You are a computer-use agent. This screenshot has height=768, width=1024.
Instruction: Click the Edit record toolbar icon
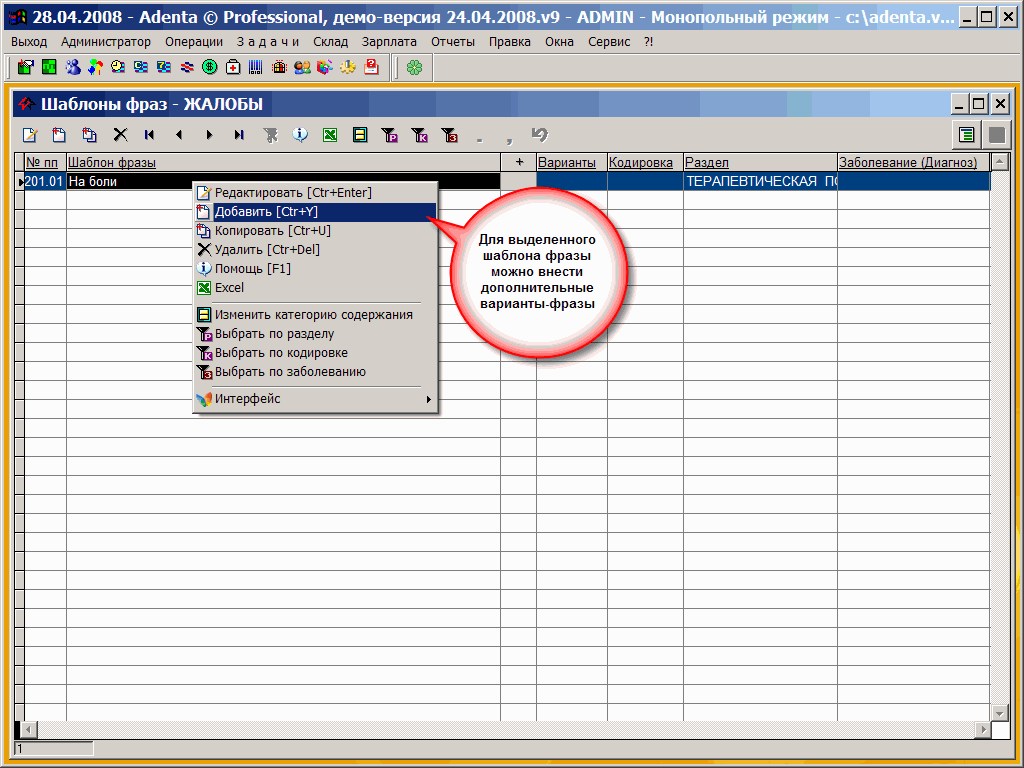30,134
